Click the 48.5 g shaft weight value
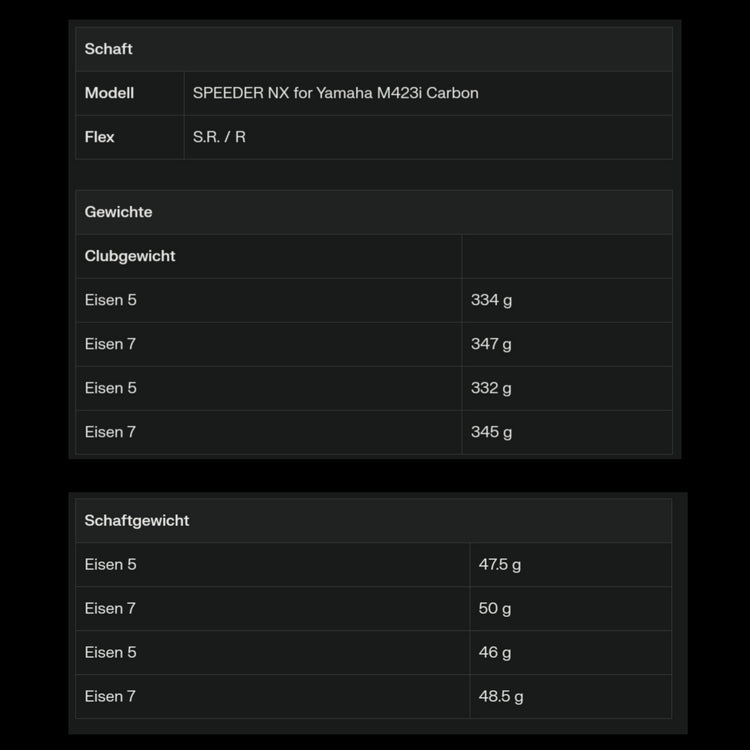The height and width of the screenshot is (750, 750). (x=501, y=696)
